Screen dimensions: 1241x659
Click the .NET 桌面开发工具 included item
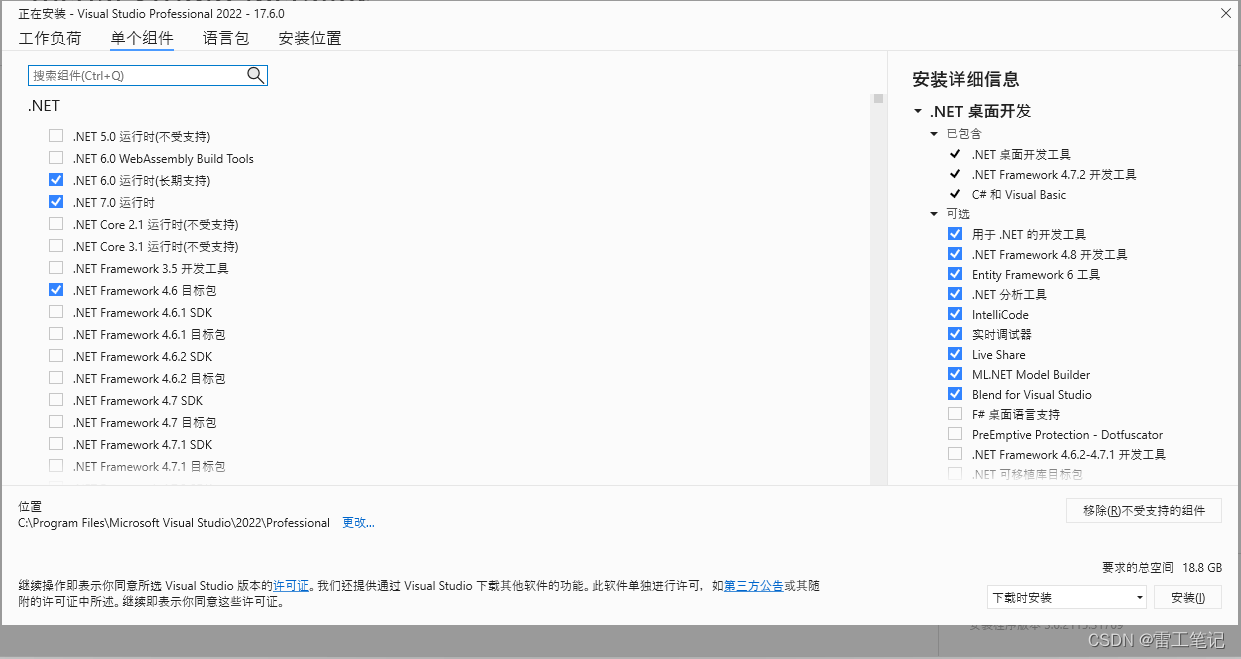pyautogui.click(x=1021, y=154)
